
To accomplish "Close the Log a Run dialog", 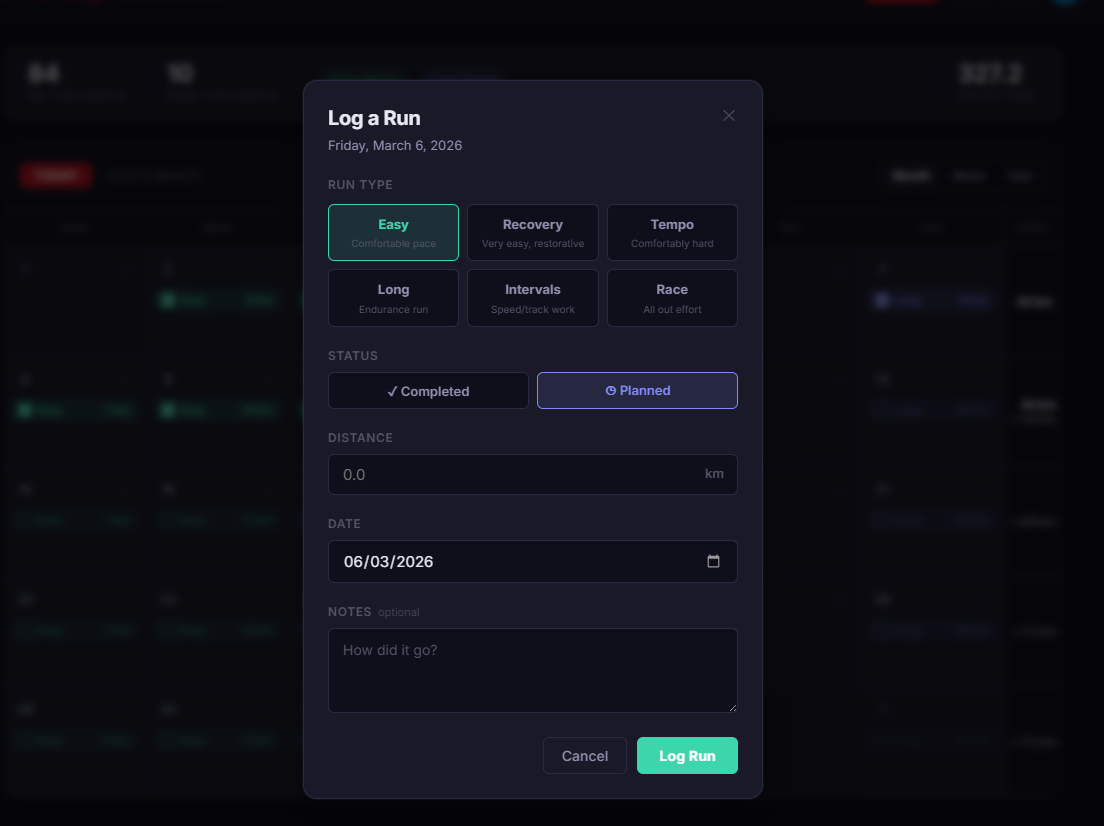I will click(x=729, y=115).
